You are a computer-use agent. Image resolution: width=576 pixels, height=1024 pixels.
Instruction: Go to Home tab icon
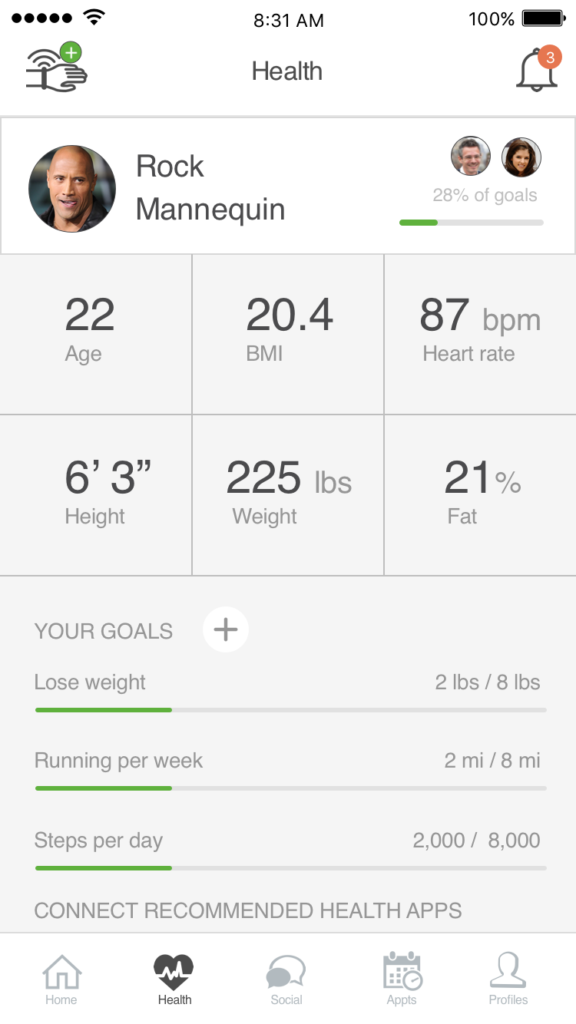click(x=61, y=978)
